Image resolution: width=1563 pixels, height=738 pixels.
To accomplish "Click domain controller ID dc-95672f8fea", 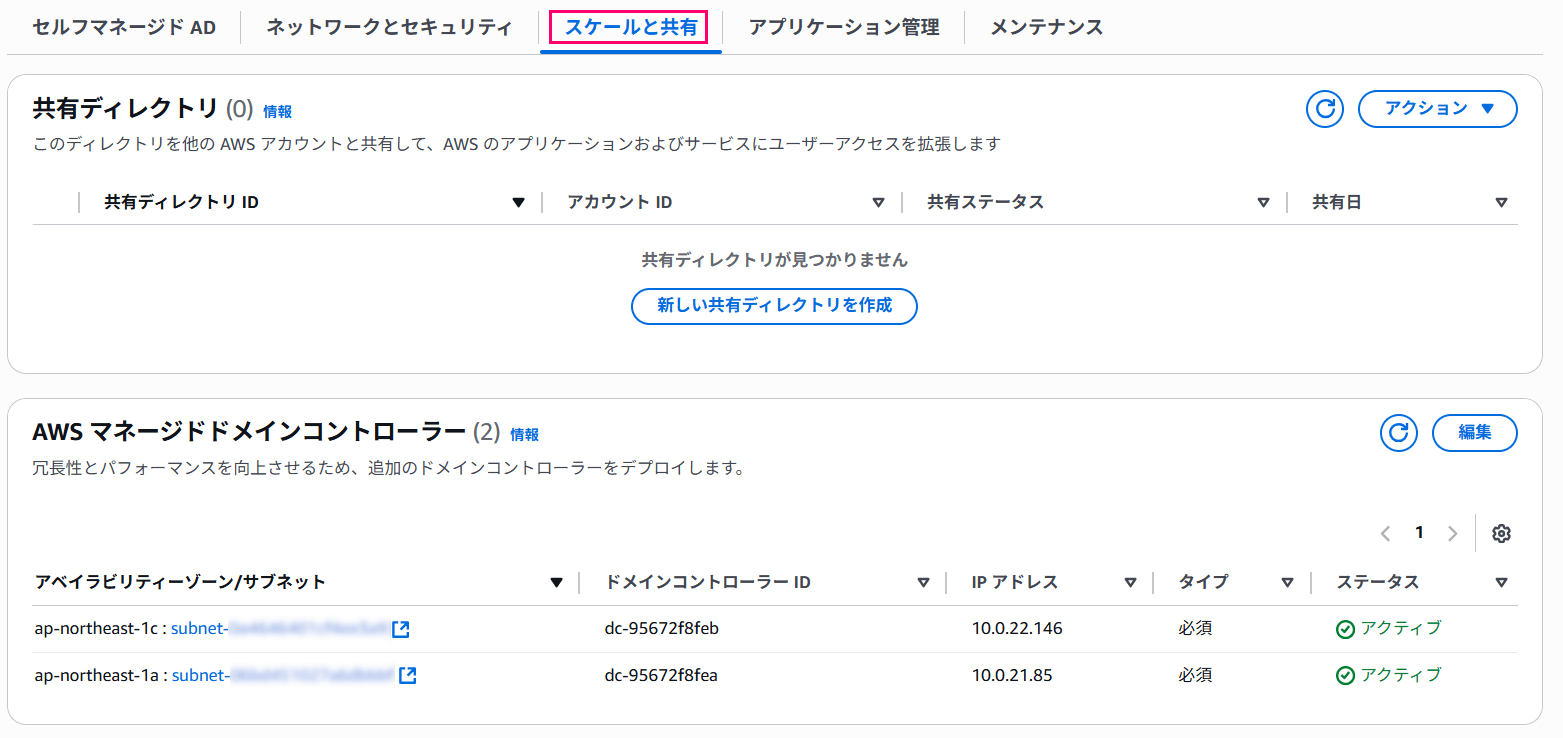I will click(661, 675).
